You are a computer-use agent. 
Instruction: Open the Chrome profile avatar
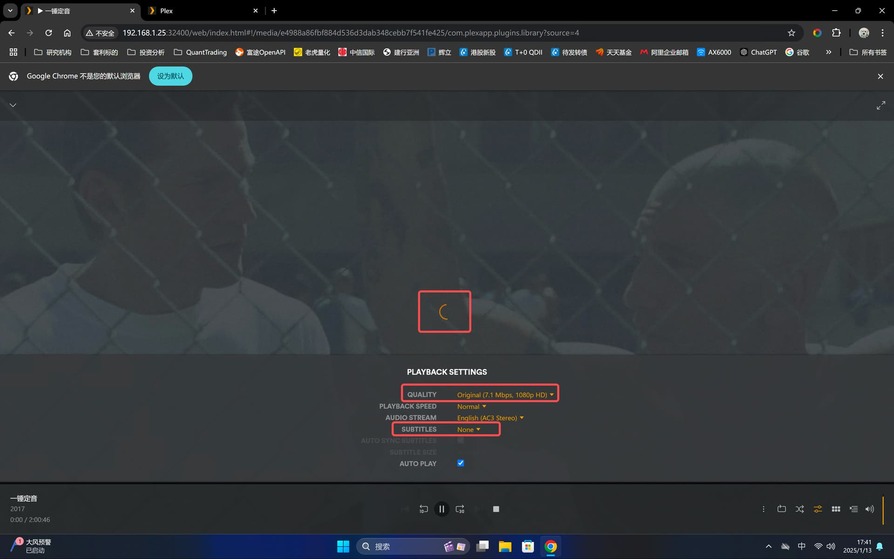(x=864, y=33)
